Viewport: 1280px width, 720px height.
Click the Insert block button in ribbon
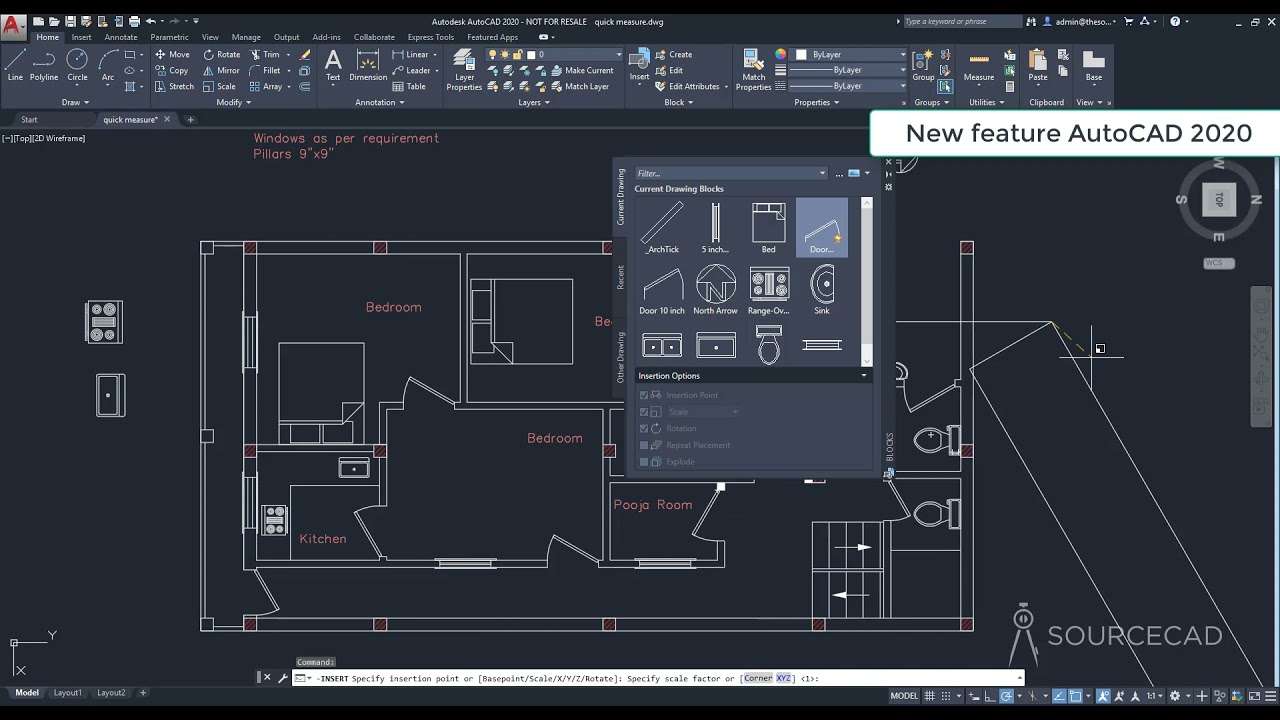click(x=639, y=65)
